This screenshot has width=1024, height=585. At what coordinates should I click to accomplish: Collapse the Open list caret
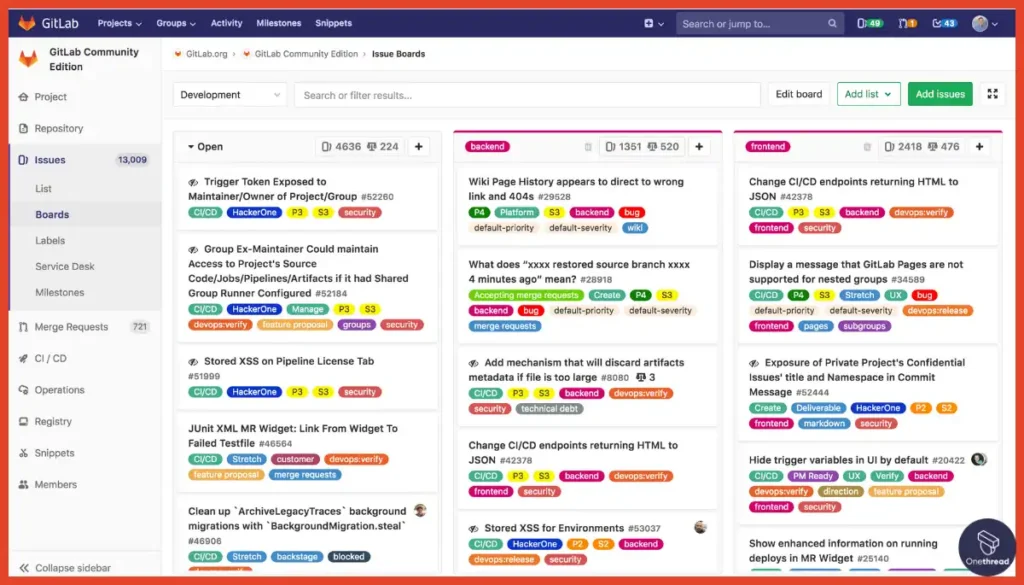click(x=191, y=147)
